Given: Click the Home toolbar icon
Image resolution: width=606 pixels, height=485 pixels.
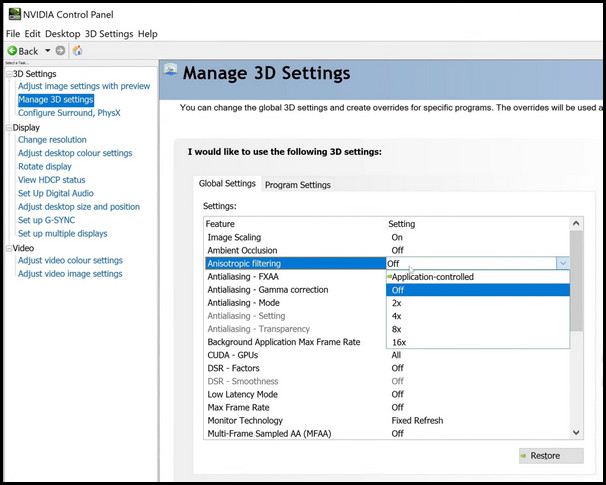Looking at the screenshot, I should click(78, 51).
